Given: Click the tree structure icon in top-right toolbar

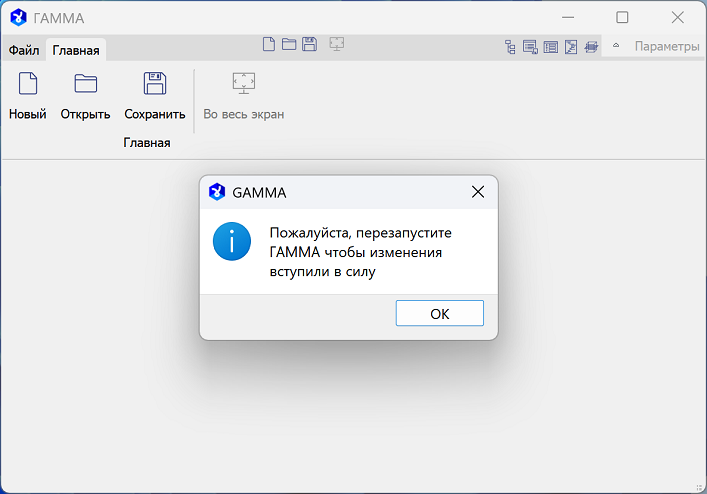Looking at the screenshot, I should click(510, 46).
